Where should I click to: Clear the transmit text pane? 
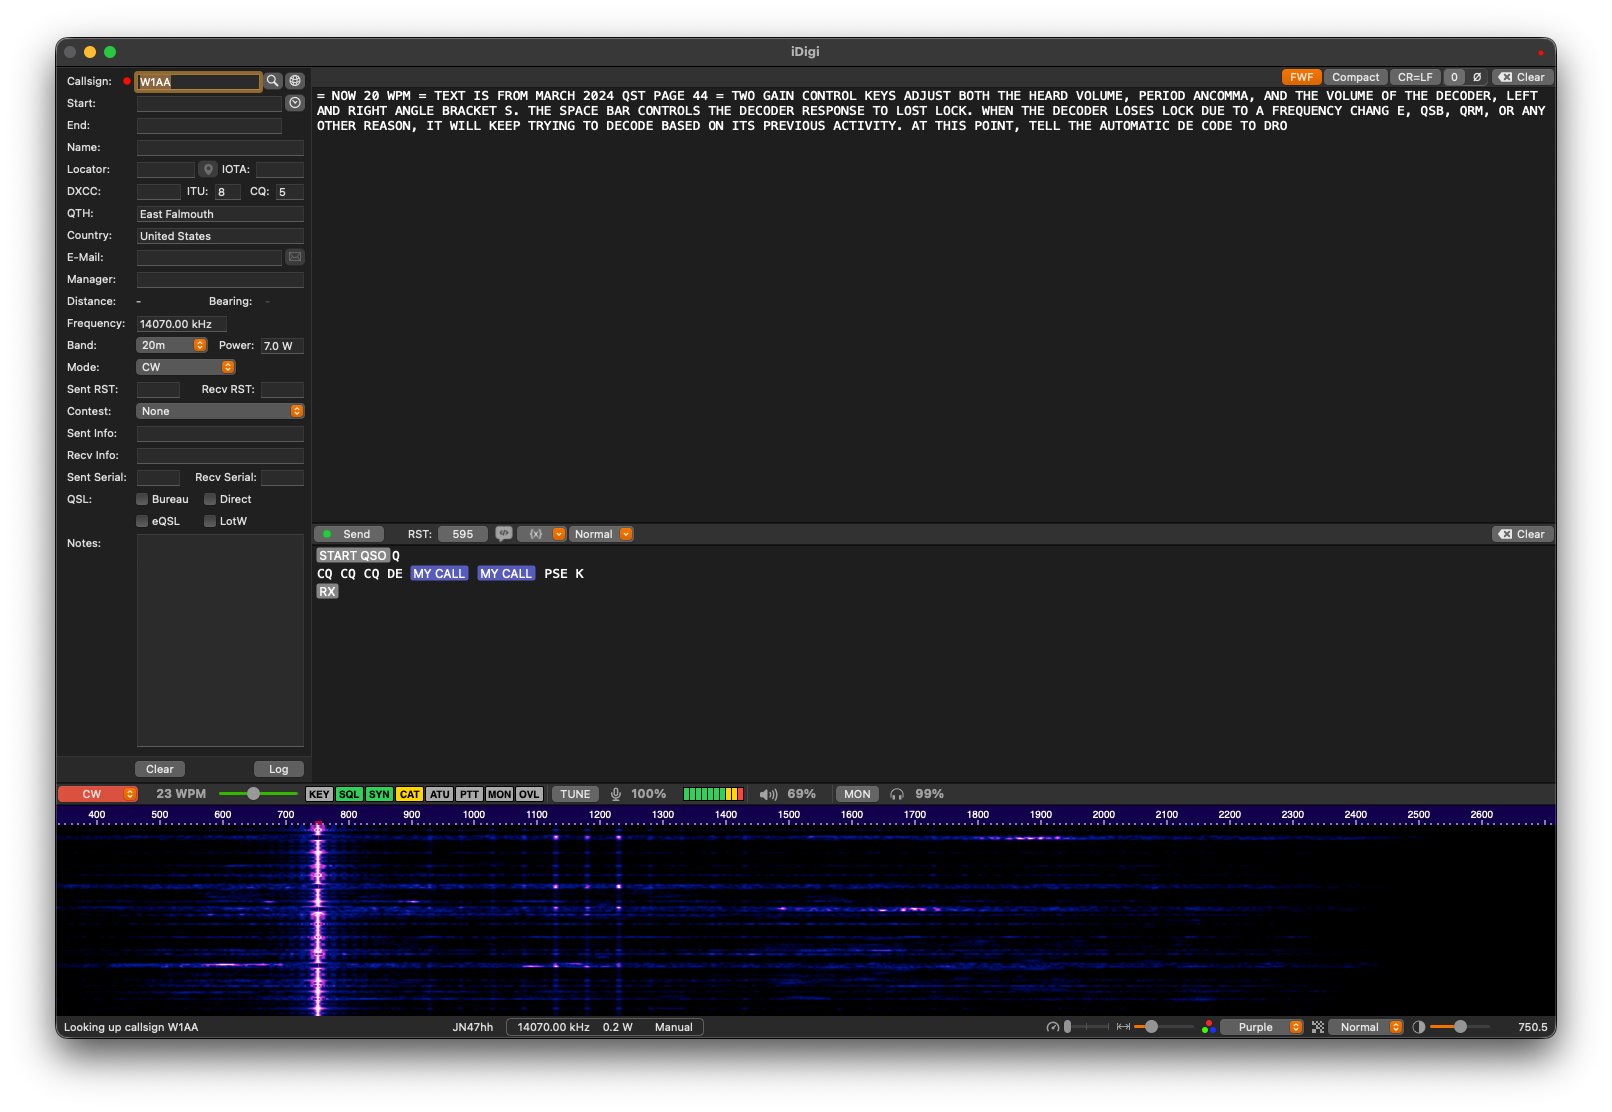1522,534
